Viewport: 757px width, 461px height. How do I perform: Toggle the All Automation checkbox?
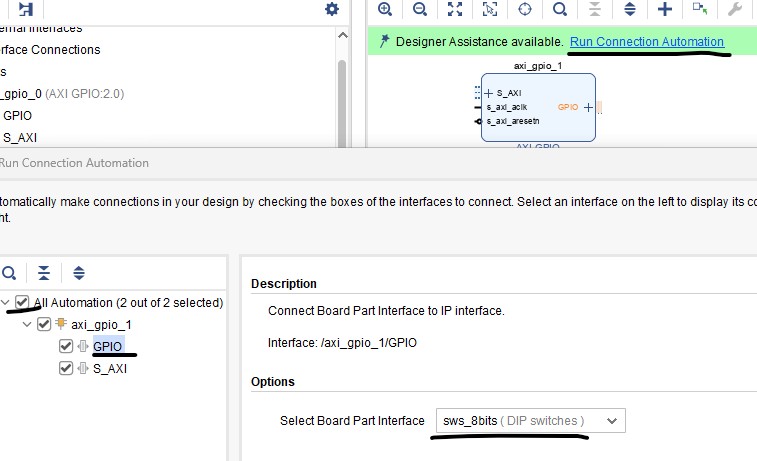22,302
